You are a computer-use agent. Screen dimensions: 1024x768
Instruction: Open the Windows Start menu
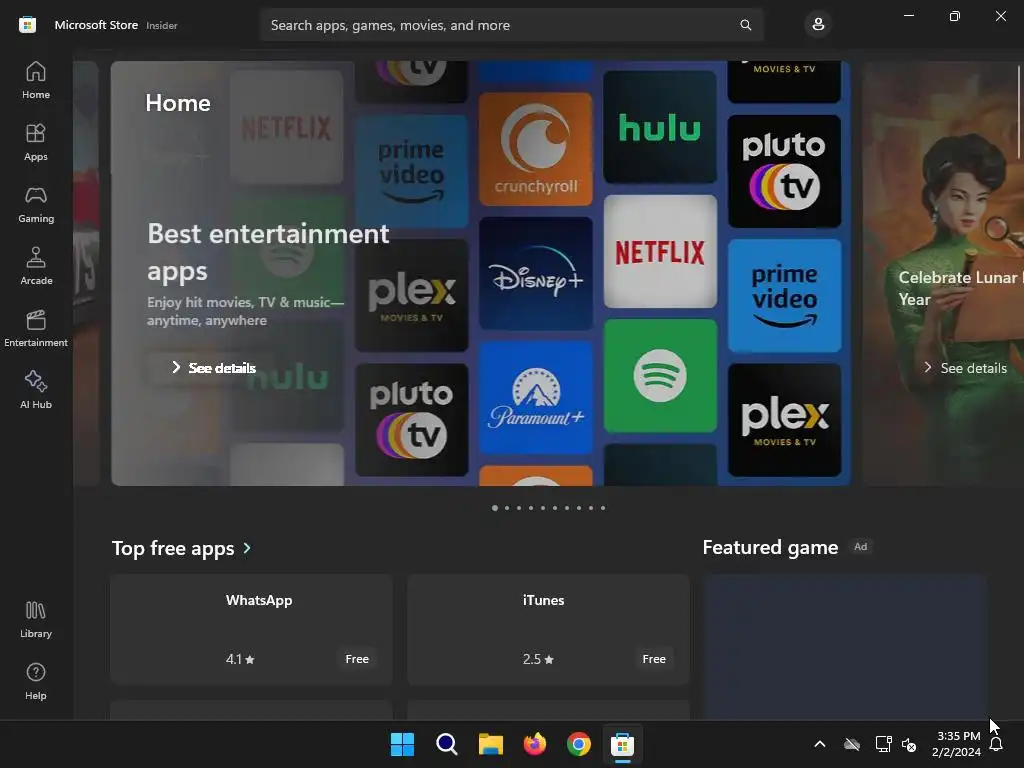[402, 744]
